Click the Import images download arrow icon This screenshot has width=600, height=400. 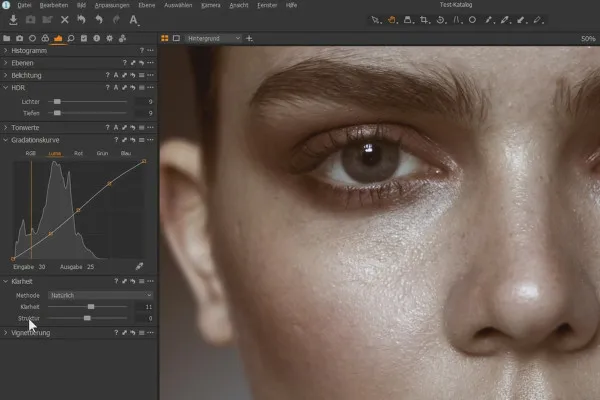pyautogui.click(x=13, y=20)
